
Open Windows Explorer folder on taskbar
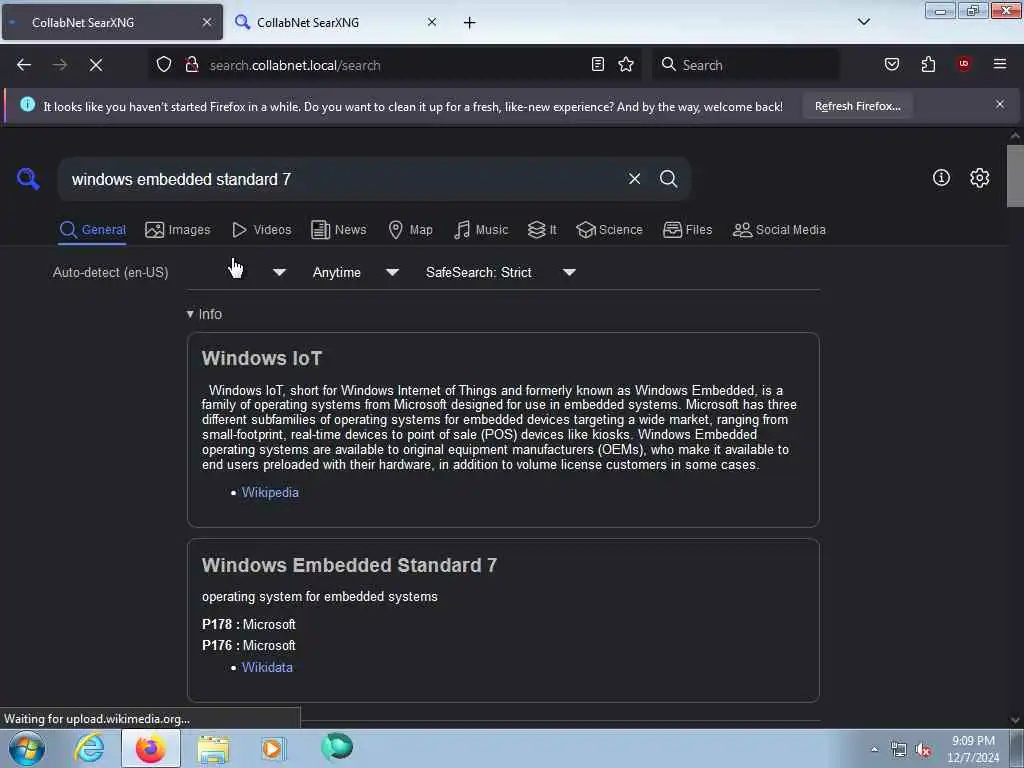tap(213, 748)
